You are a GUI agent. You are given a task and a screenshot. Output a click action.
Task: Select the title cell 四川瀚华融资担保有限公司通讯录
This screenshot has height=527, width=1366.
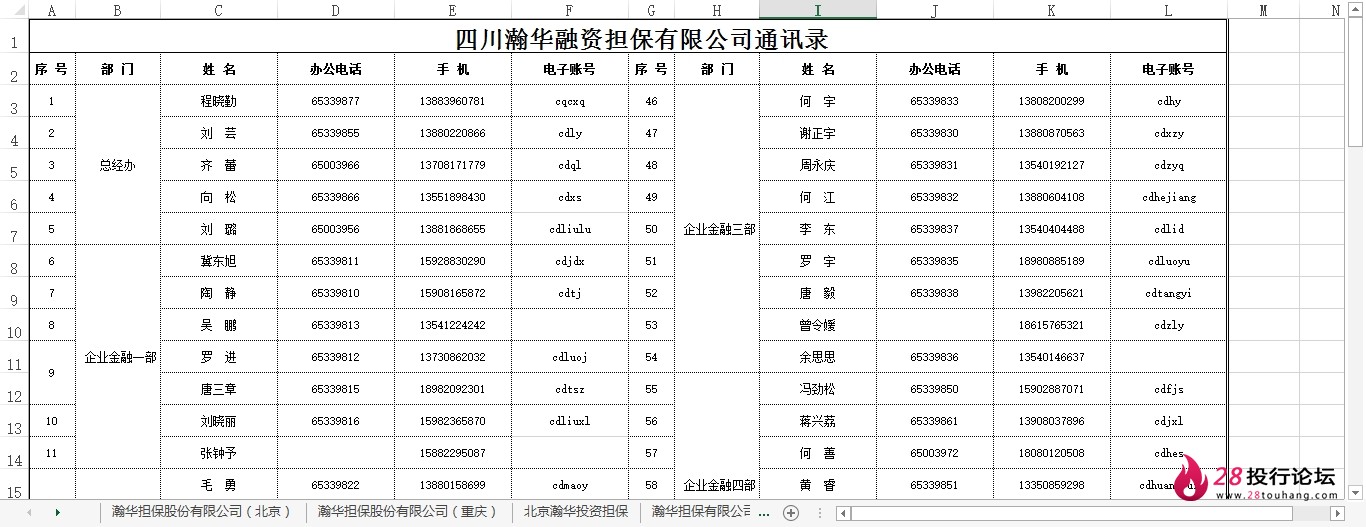pos(628,38)
